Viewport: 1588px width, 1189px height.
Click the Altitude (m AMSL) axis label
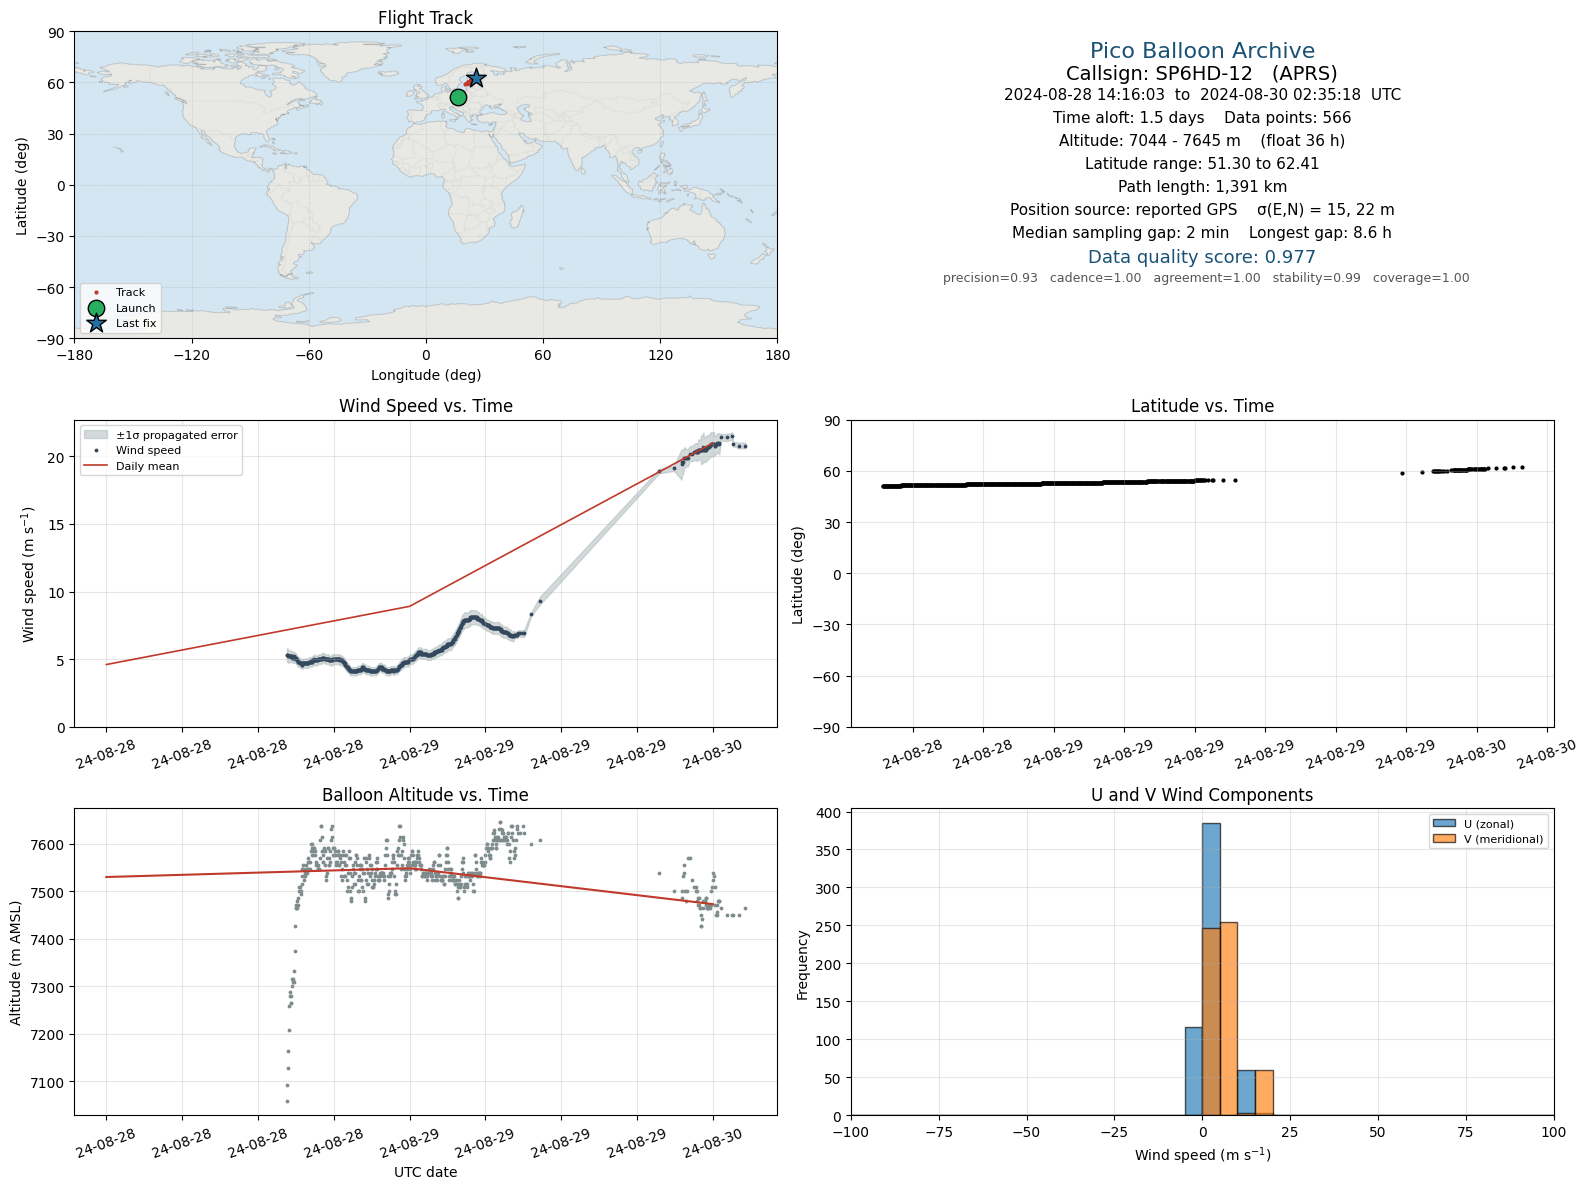[16, 962]
